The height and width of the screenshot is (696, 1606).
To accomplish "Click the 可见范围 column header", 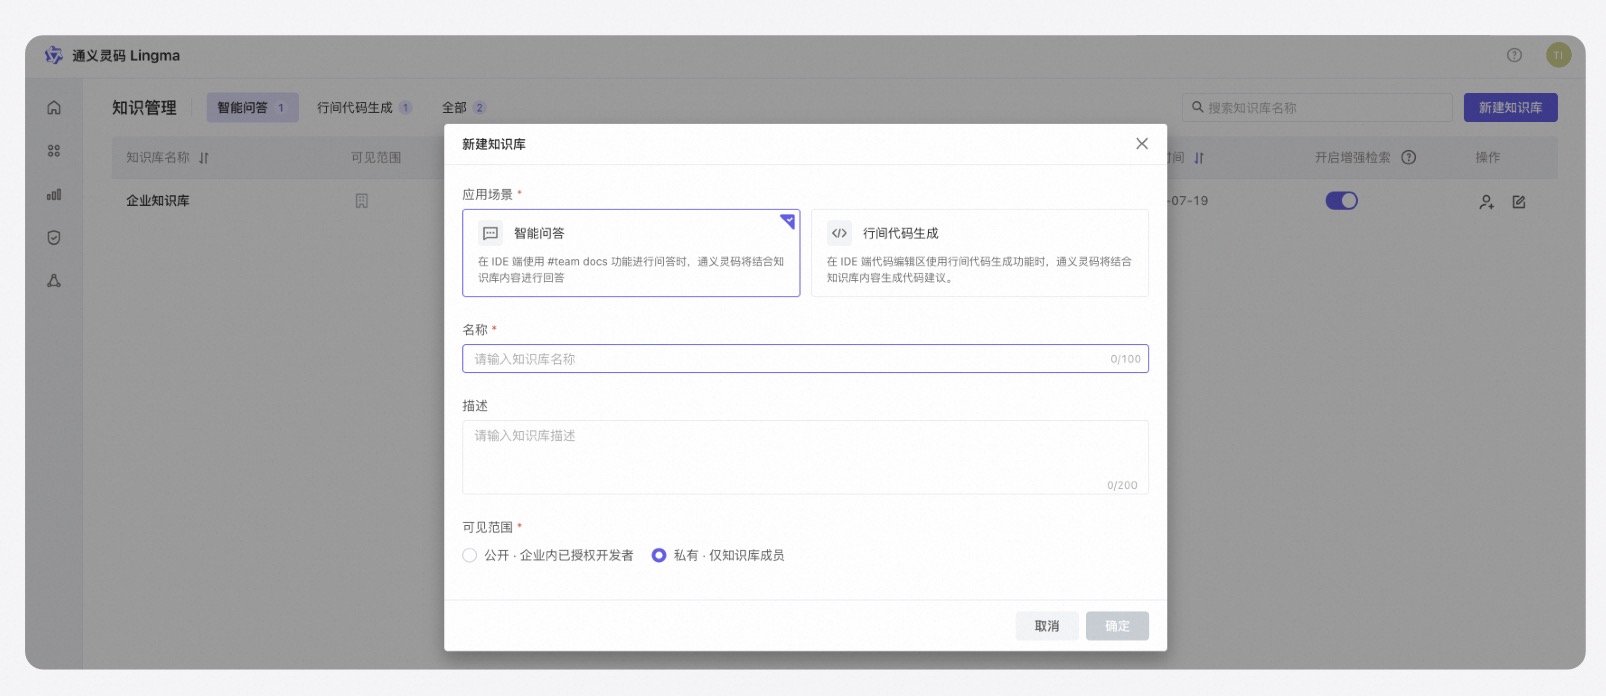I will 376,157.
